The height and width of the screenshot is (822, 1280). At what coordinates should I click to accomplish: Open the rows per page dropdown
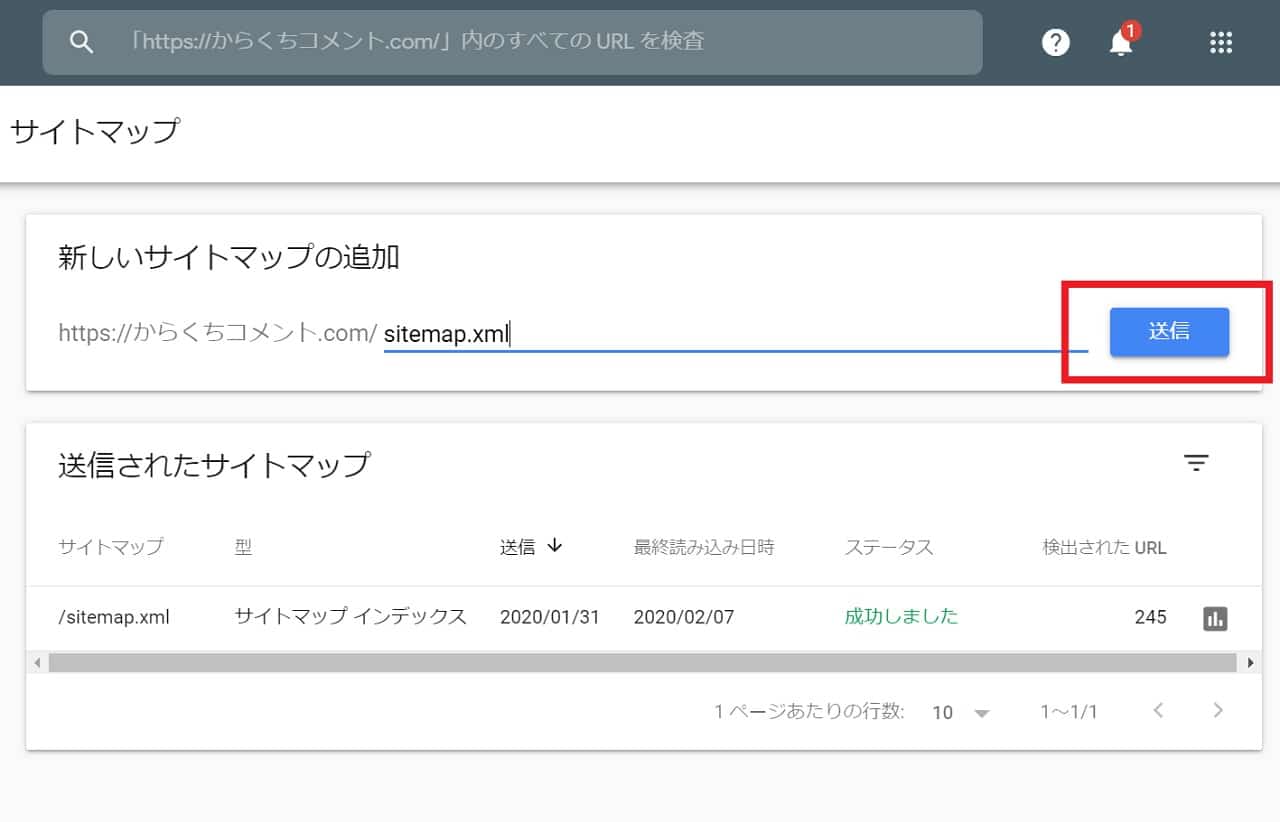(960, 712)
